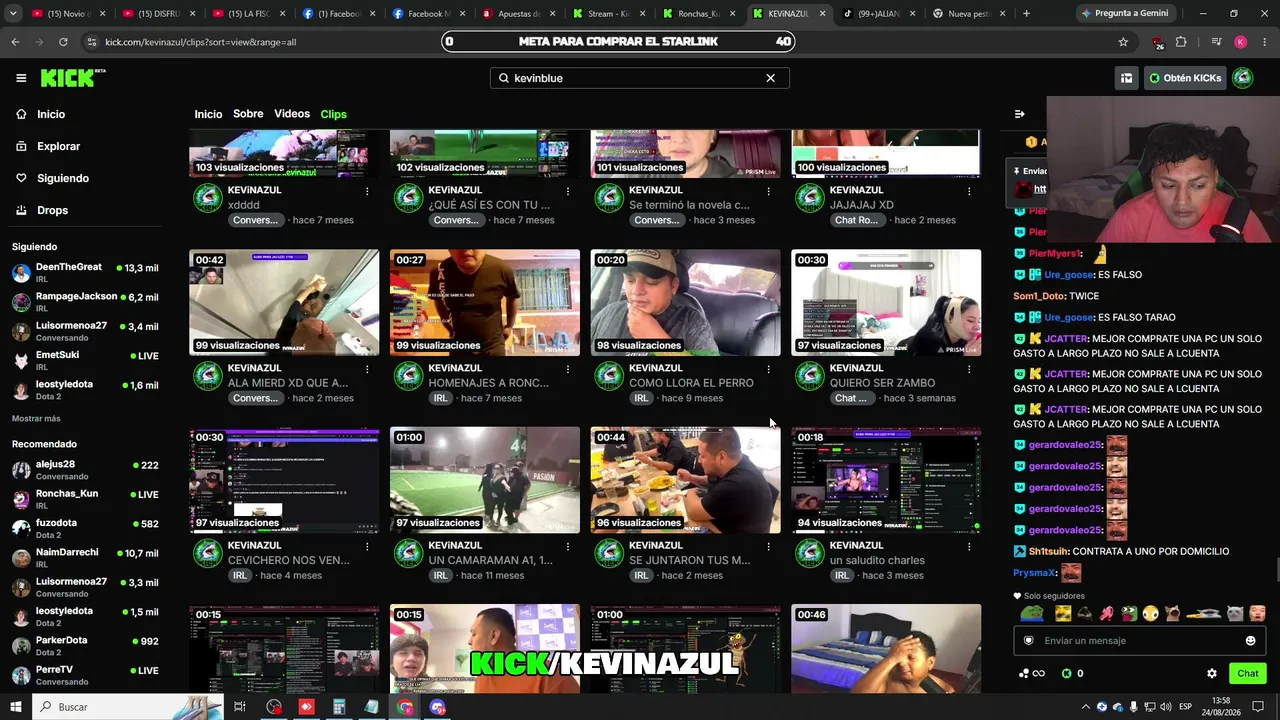The width and height of the screenshot is (1280, 720).
Task: Click the browser address bar URL
Action: [x=200, y=42]
